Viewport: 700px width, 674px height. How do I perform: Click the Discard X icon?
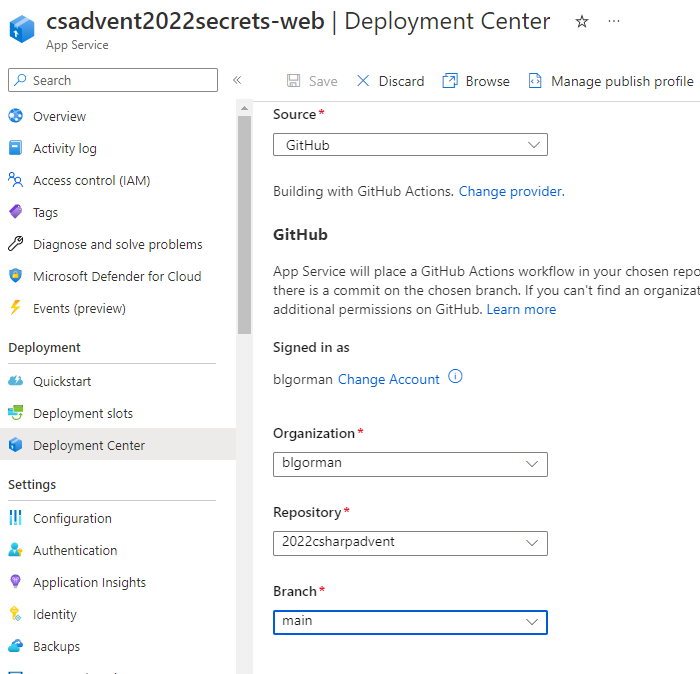tap(363, 81)
